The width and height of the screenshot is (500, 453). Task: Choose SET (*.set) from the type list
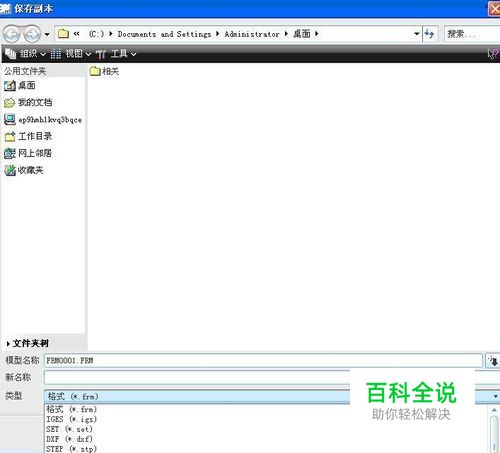[69, 429]
